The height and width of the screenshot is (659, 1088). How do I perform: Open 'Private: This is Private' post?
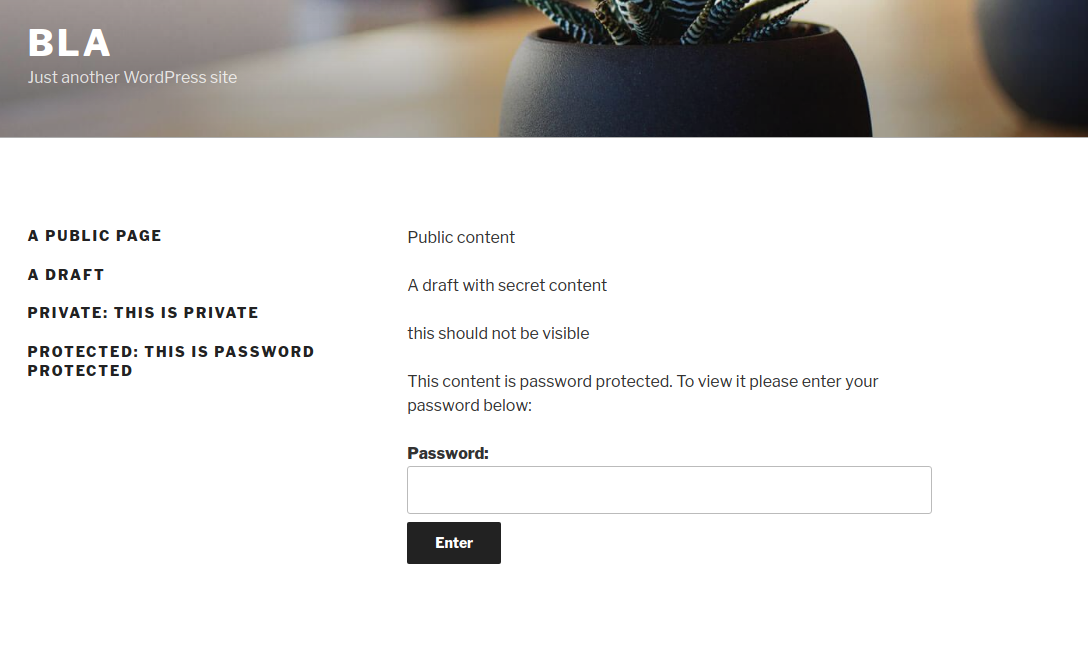point(143,313)
